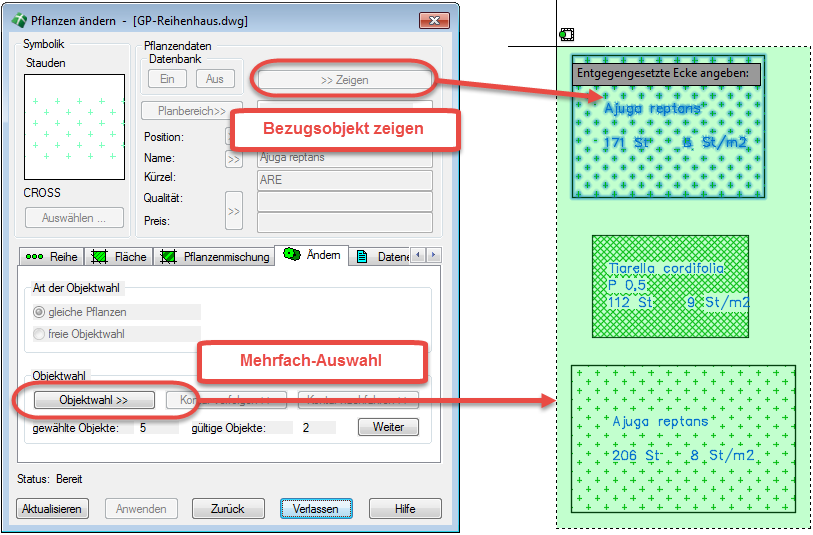The image size is (813, 535).
Task: Select the 'gleiche Pflanzen' radio option
Action: point(40,312)
